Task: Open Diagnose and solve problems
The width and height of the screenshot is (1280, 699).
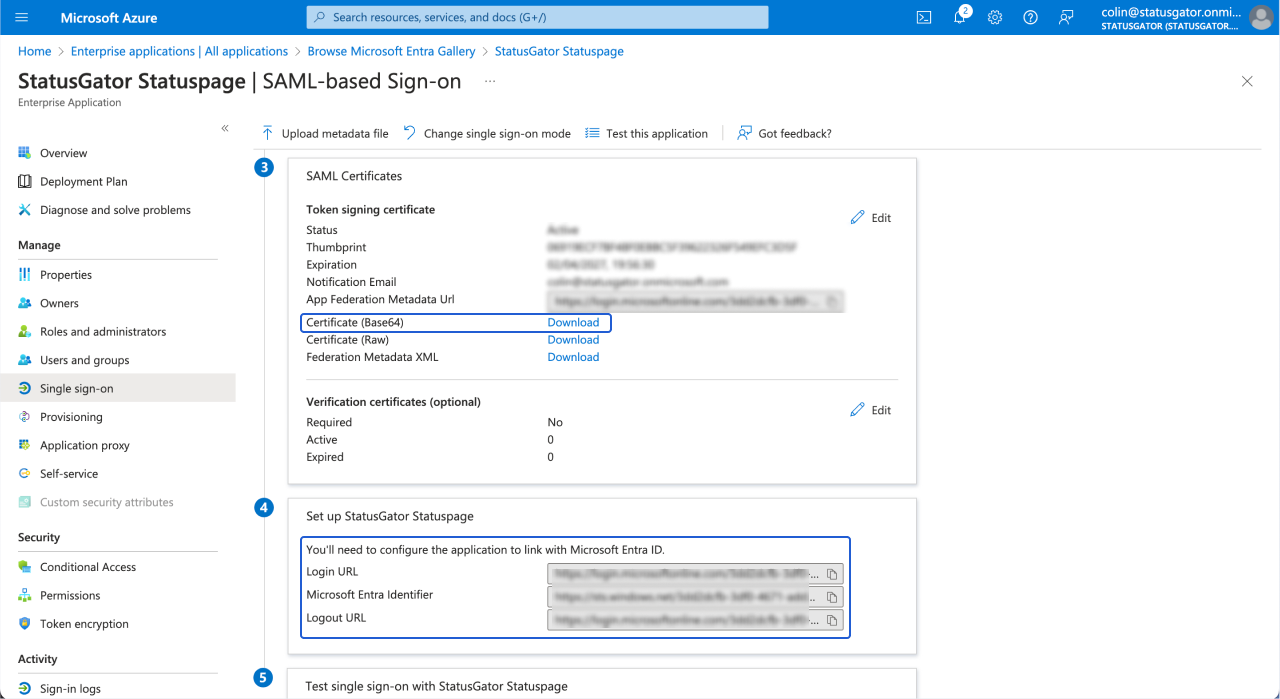Action: click(x=115, y=210)
